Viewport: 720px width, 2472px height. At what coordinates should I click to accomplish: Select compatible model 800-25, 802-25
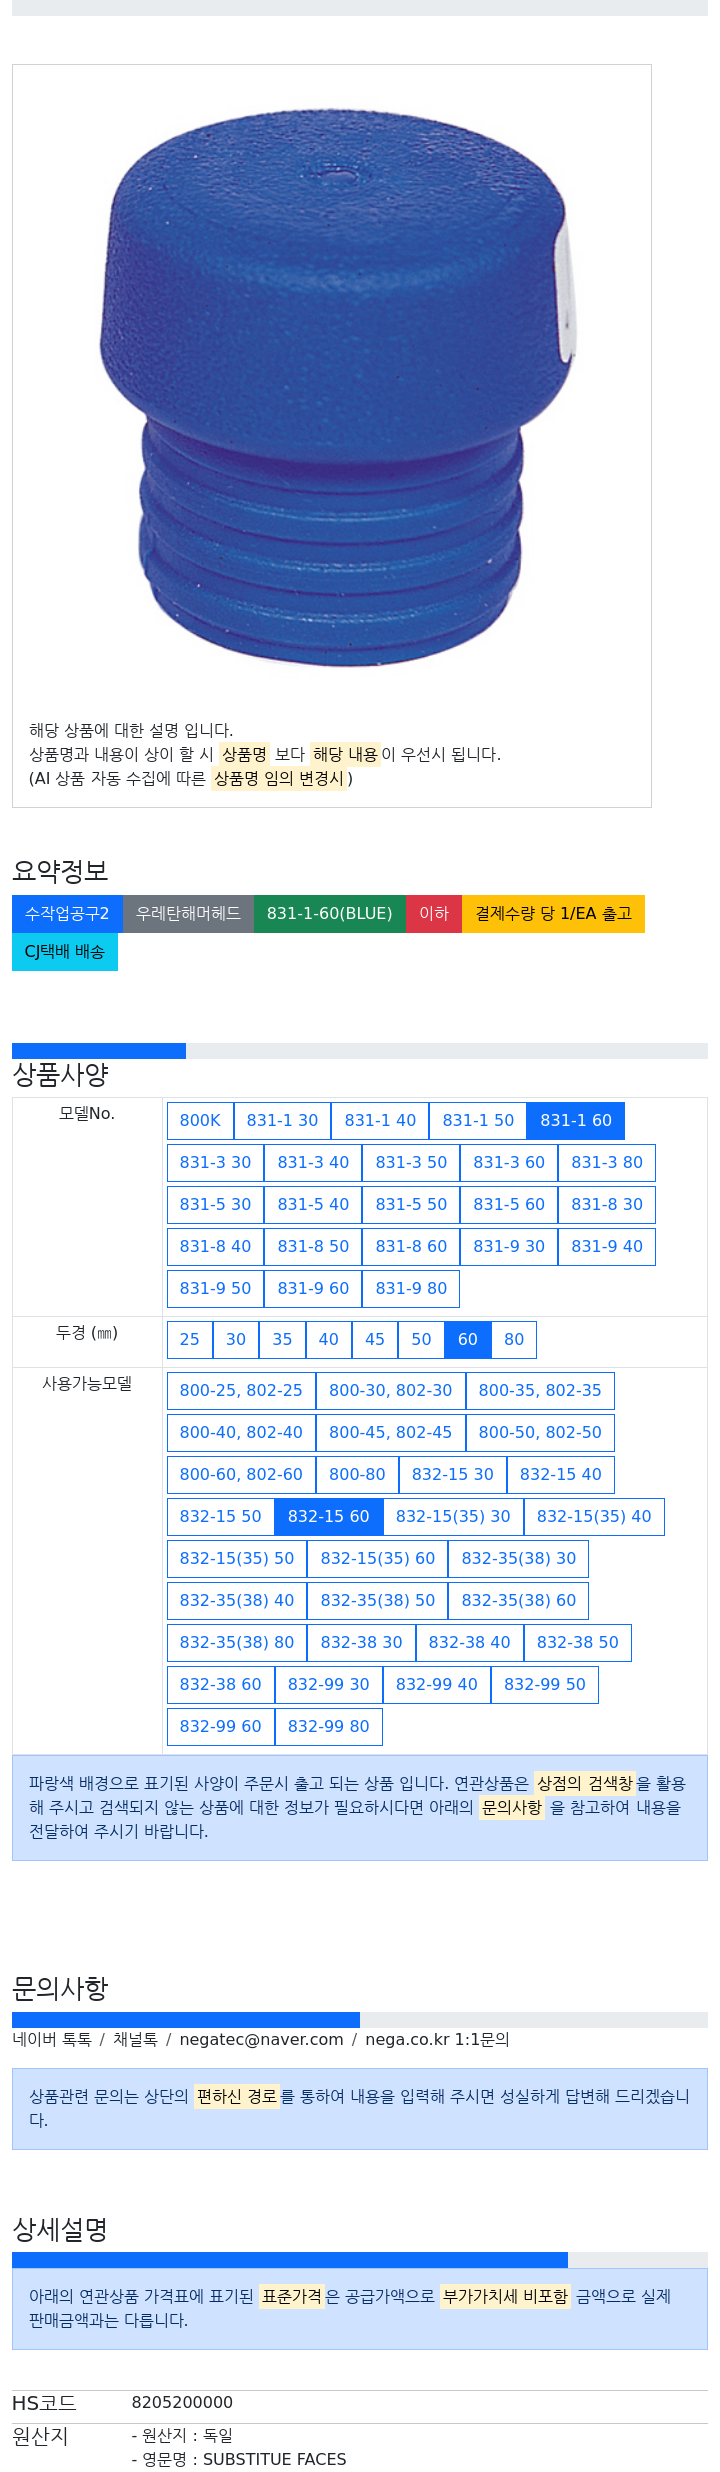(241, 1391)
